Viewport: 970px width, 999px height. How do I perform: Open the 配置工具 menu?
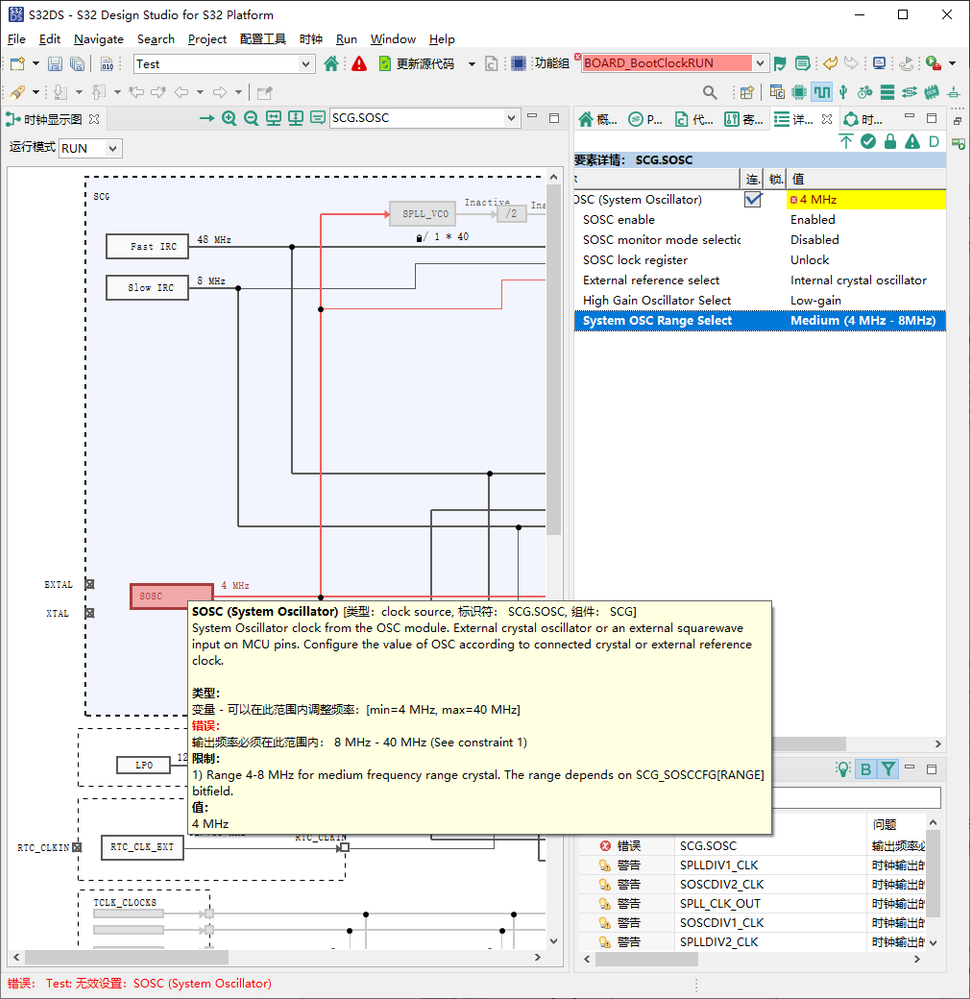[x=263, y=39]
